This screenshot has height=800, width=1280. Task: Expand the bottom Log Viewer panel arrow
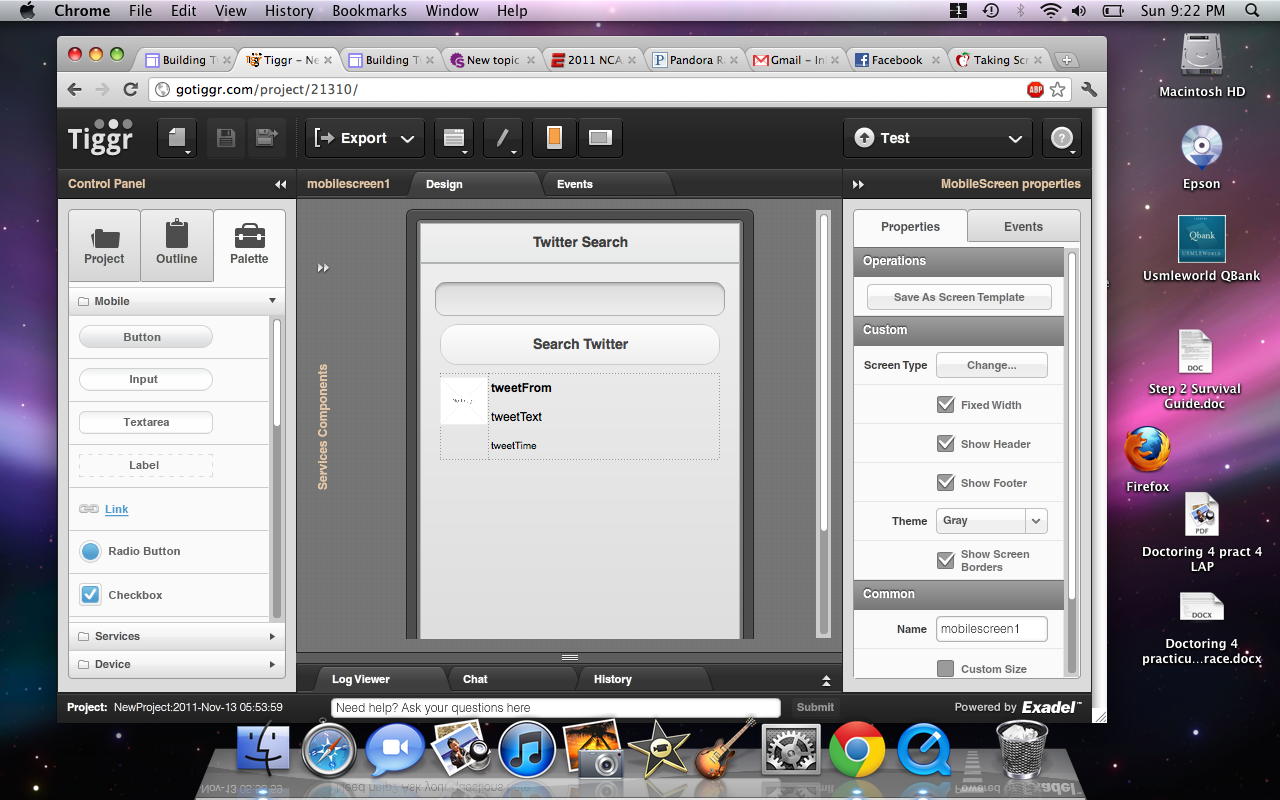click(826, 680)
